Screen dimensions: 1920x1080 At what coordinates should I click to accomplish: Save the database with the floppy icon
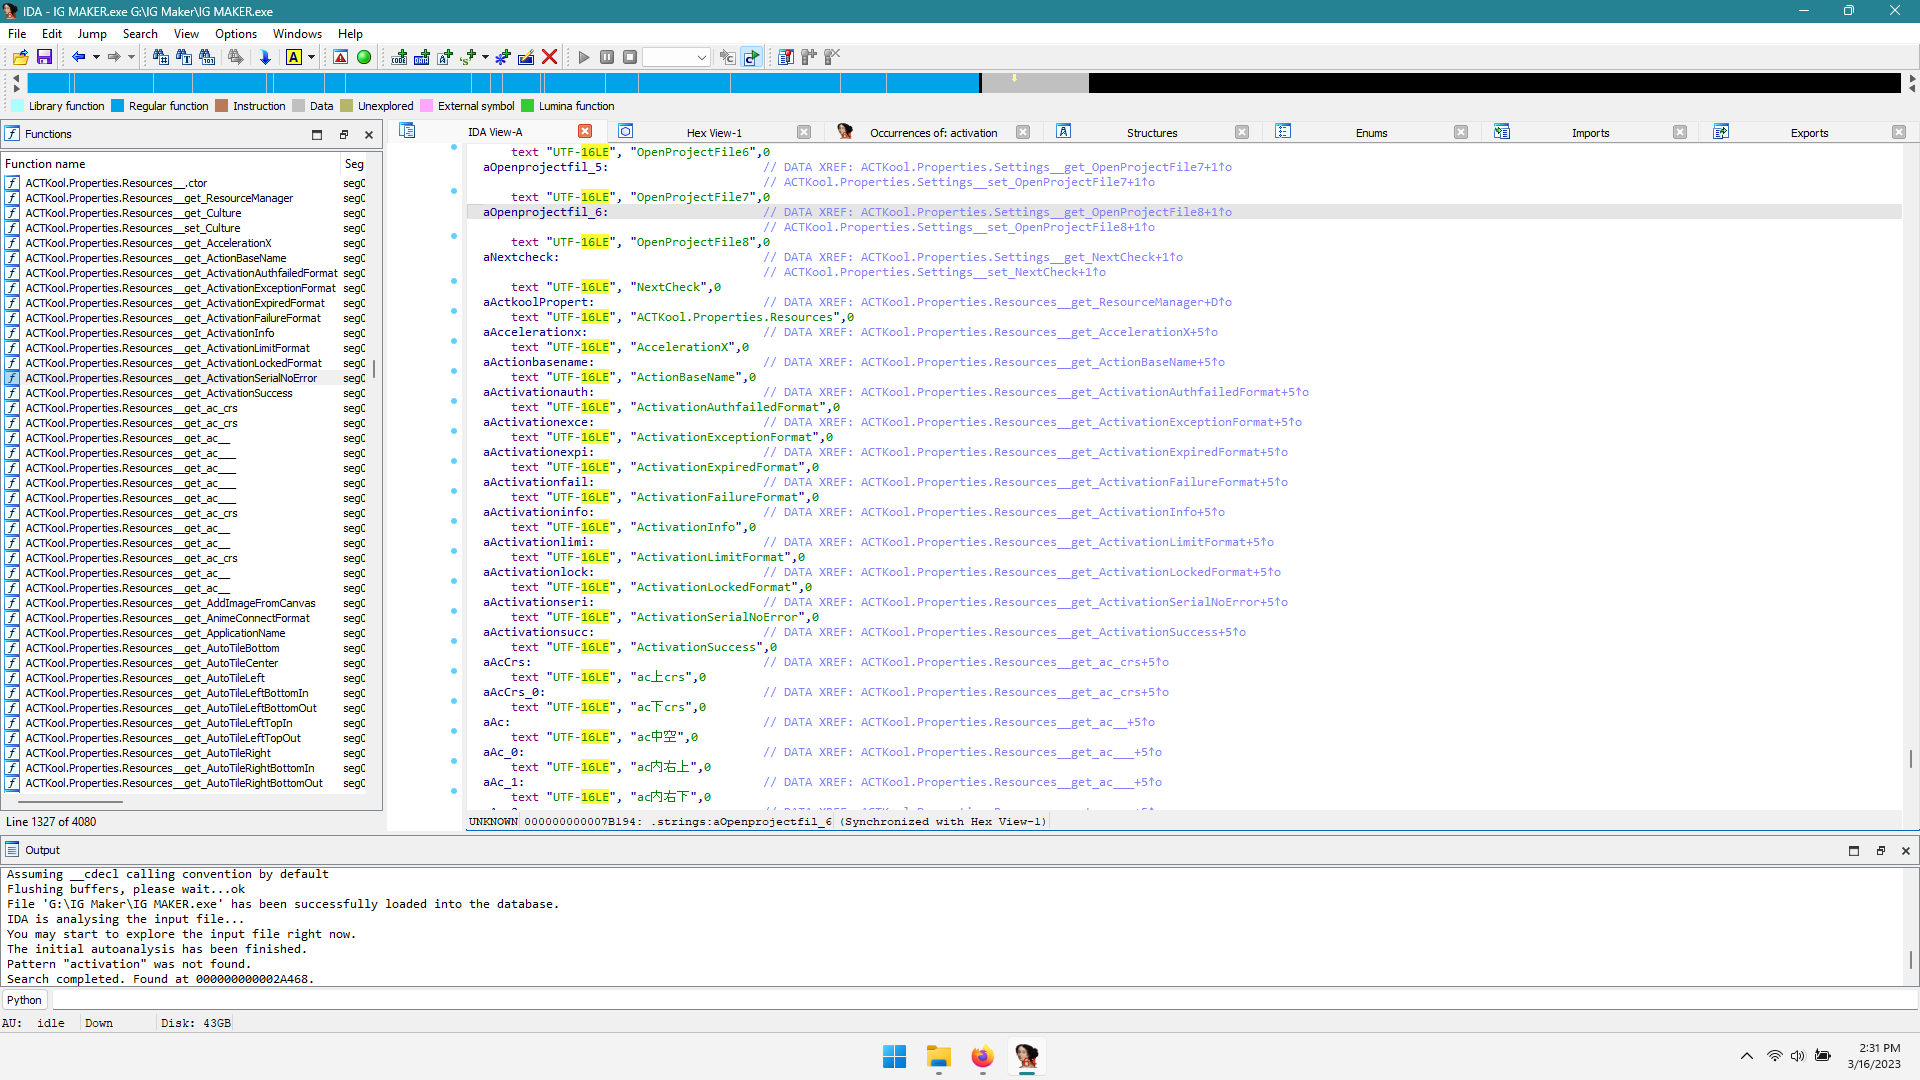pos(44,57)
